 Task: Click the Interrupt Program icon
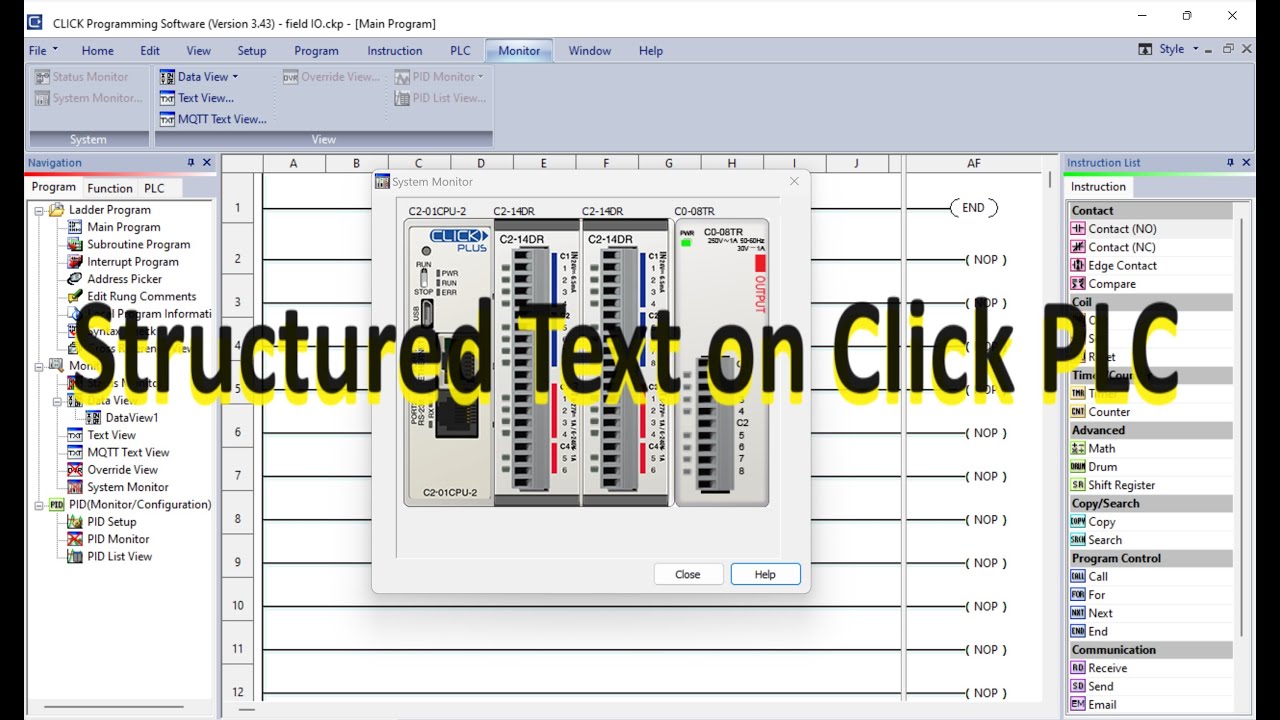75,262
